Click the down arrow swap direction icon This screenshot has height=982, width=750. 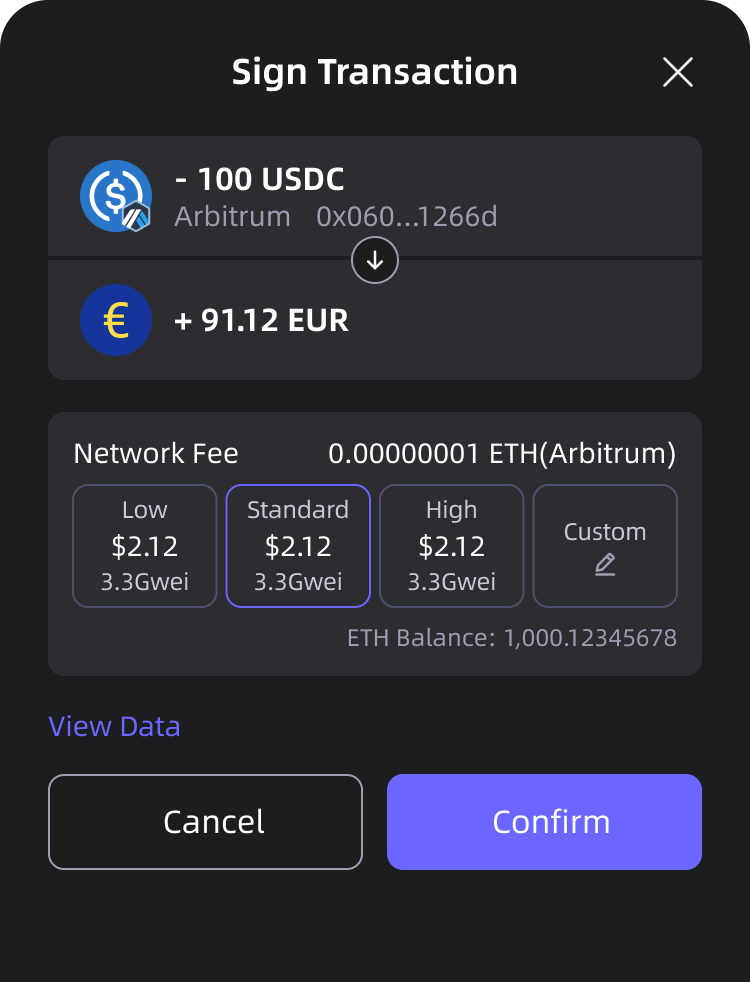375,261
